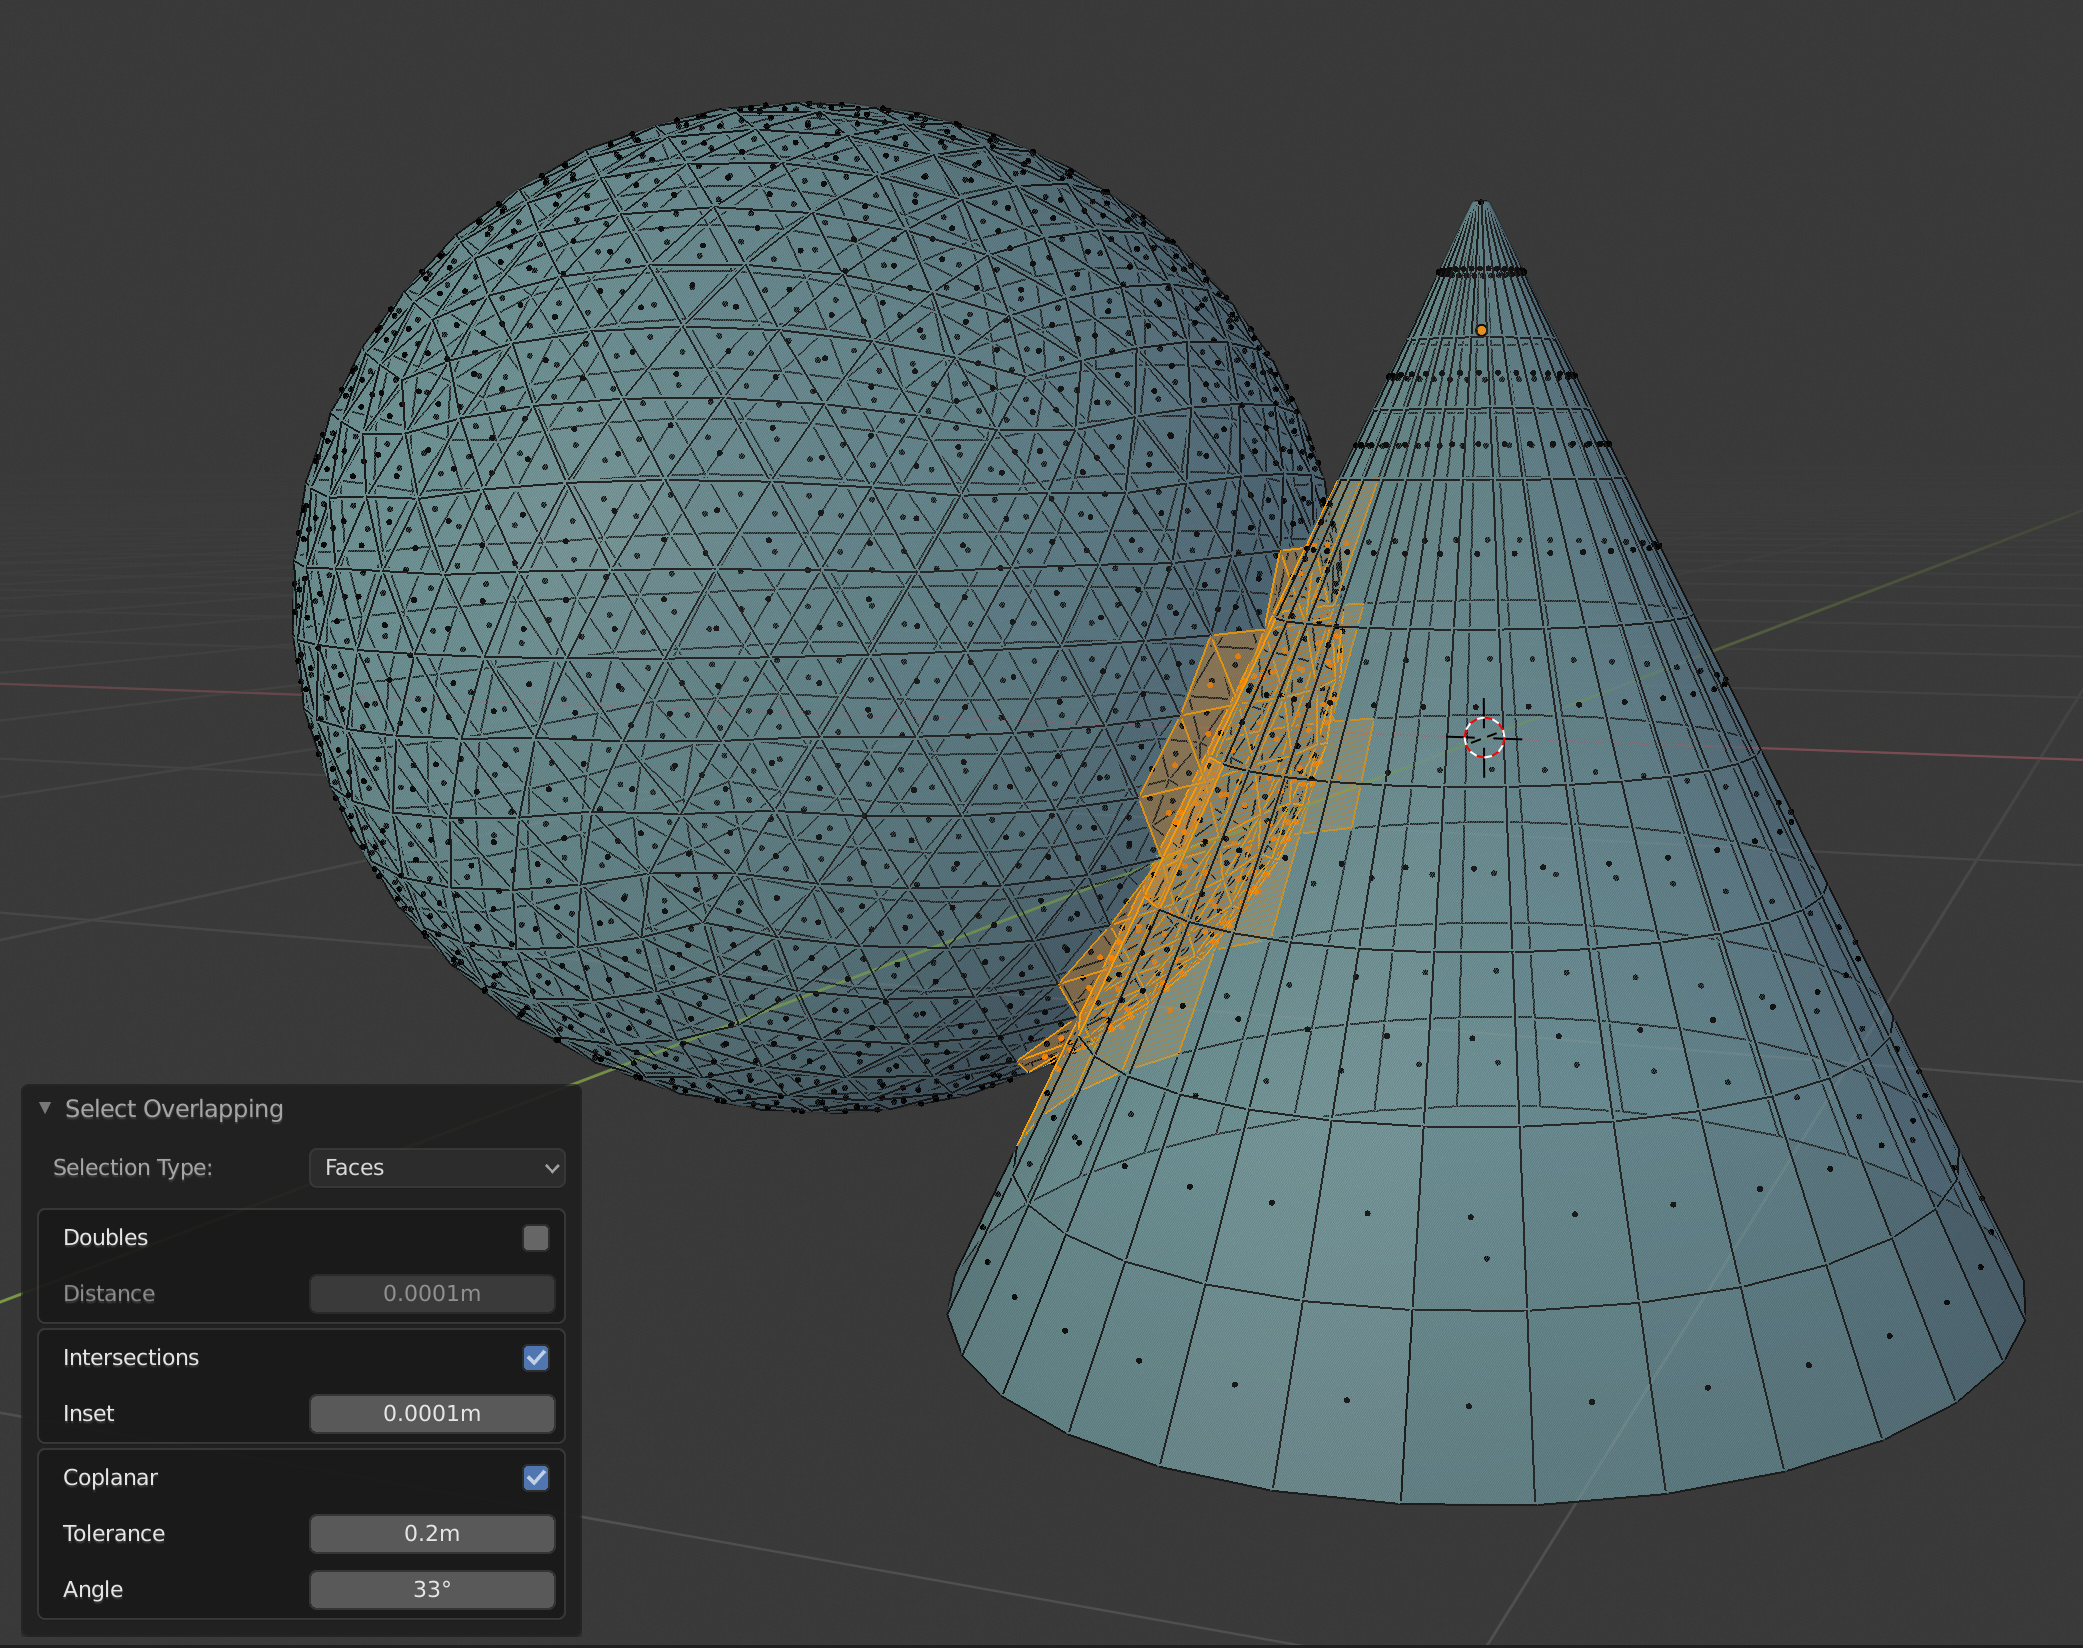Click the Angle 33° slider field

(x=432, y=1589)
